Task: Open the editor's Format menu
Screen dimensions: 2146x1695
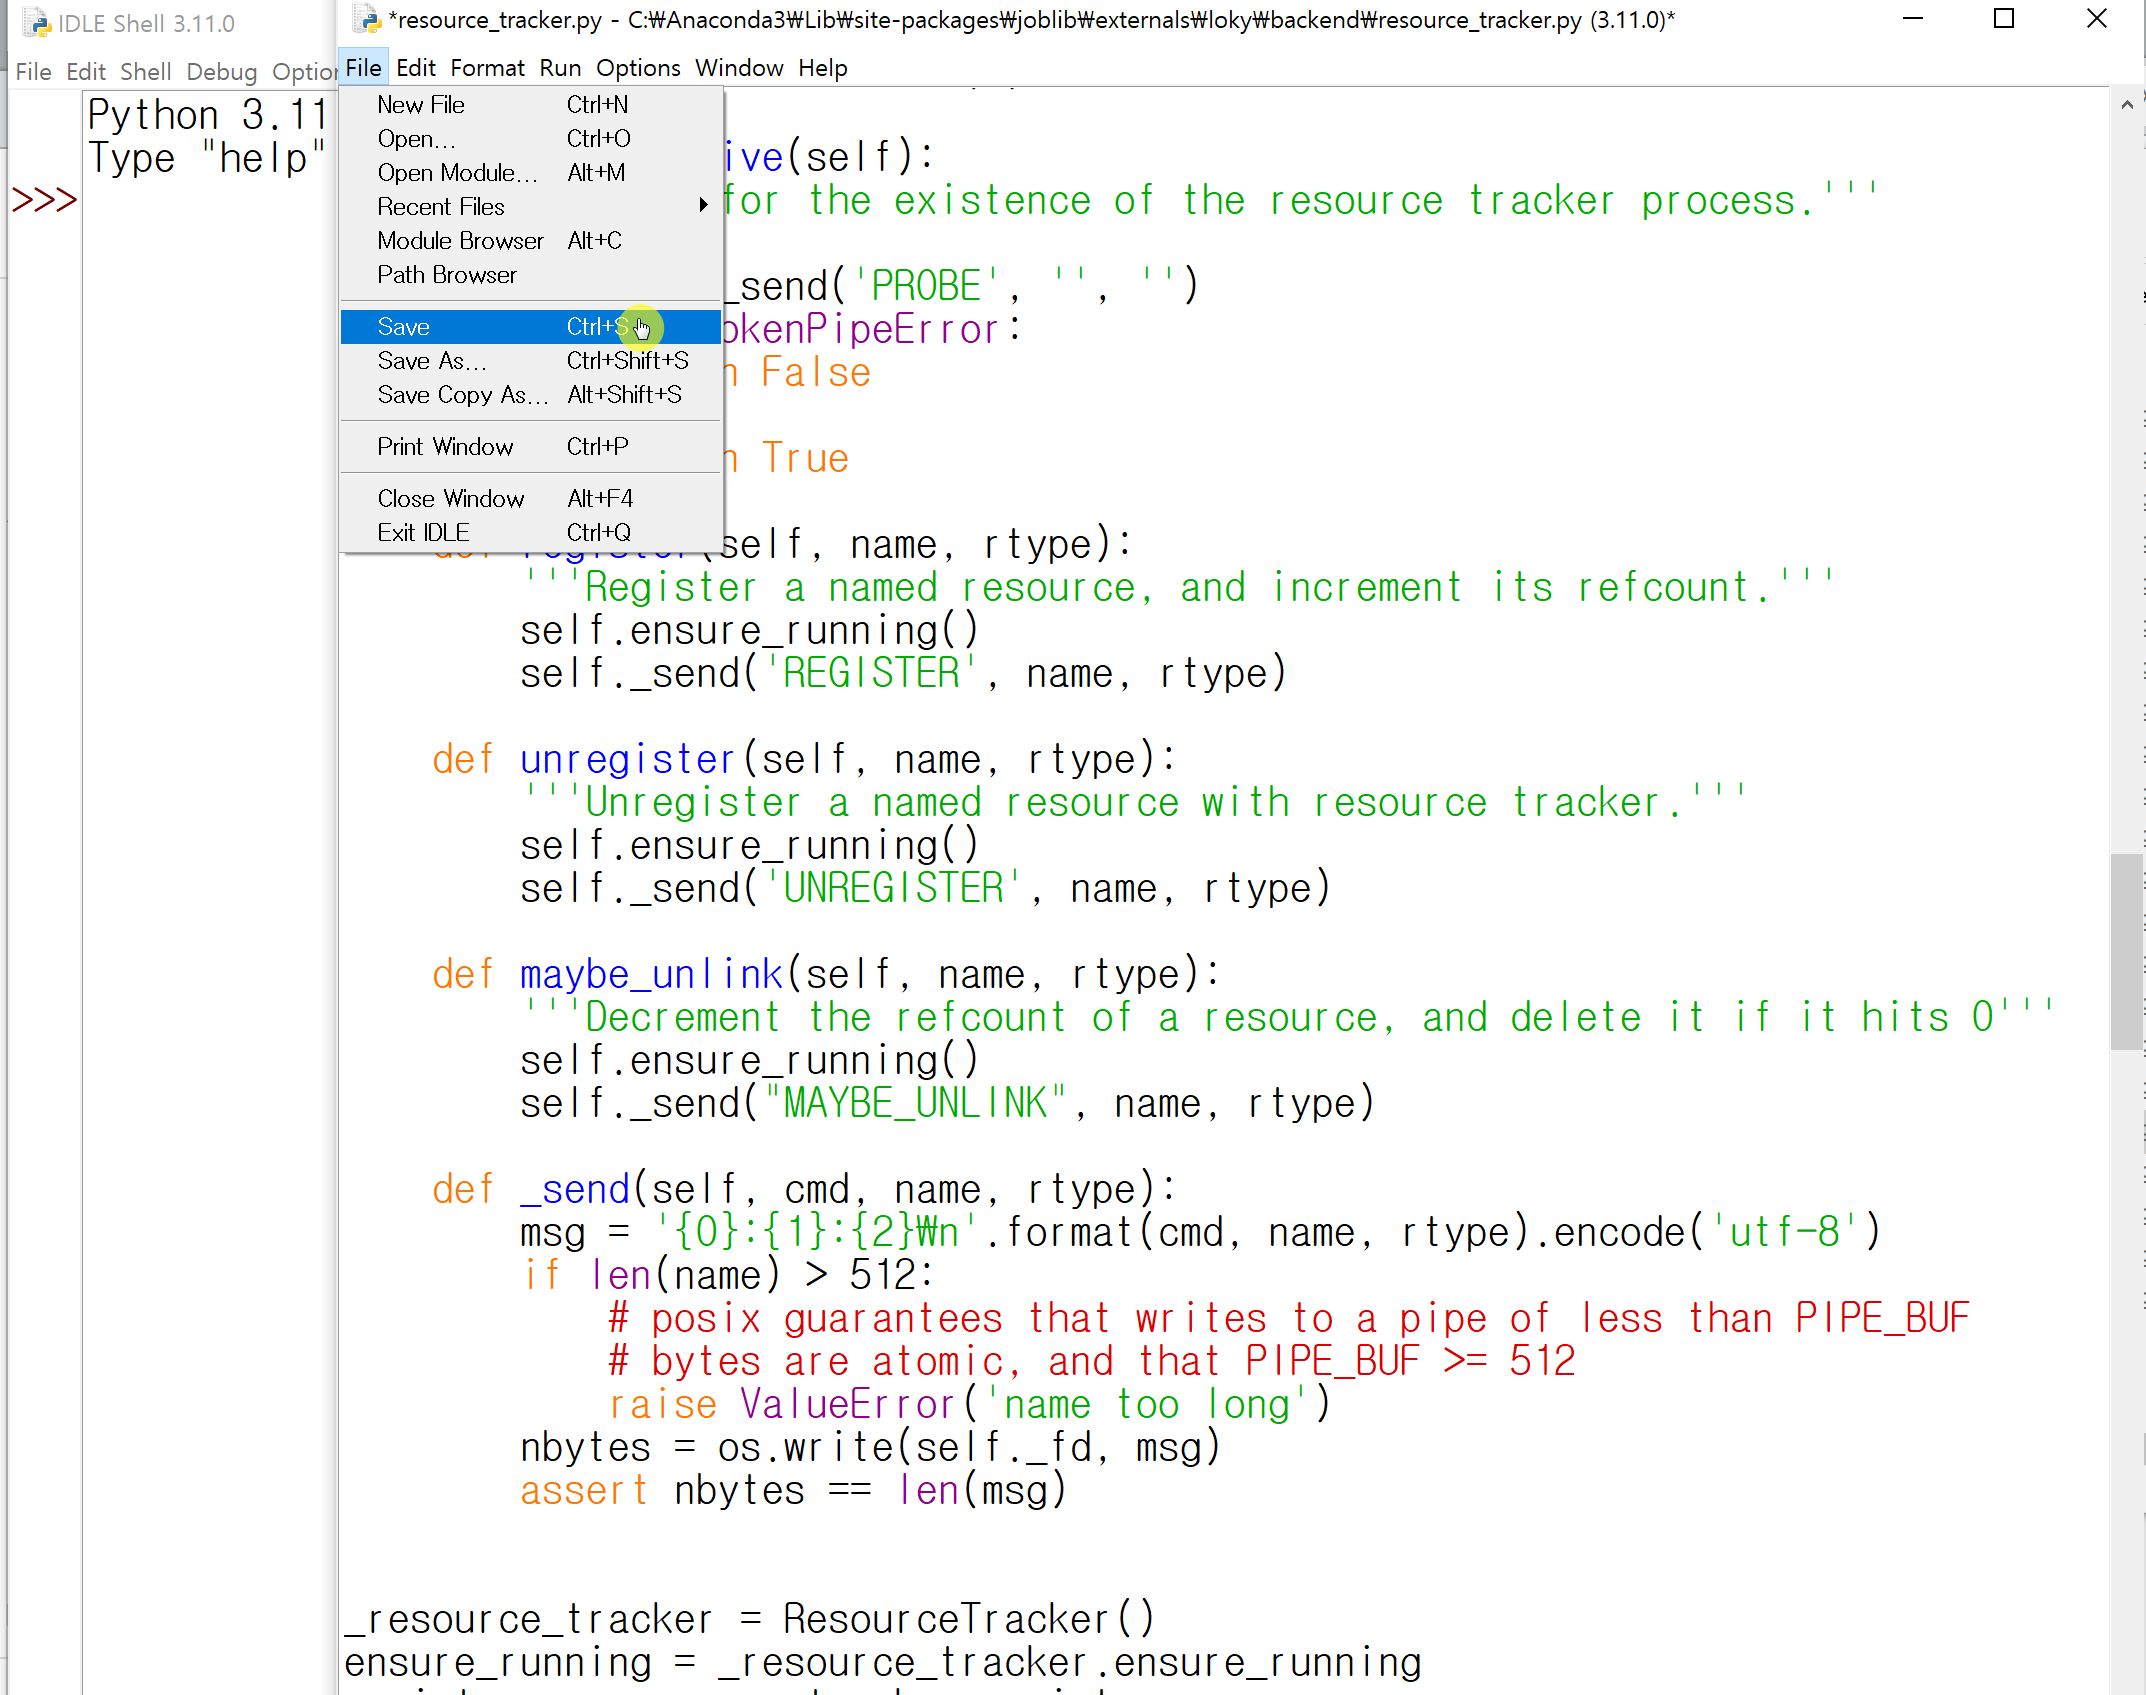Action: coord(487,68)
